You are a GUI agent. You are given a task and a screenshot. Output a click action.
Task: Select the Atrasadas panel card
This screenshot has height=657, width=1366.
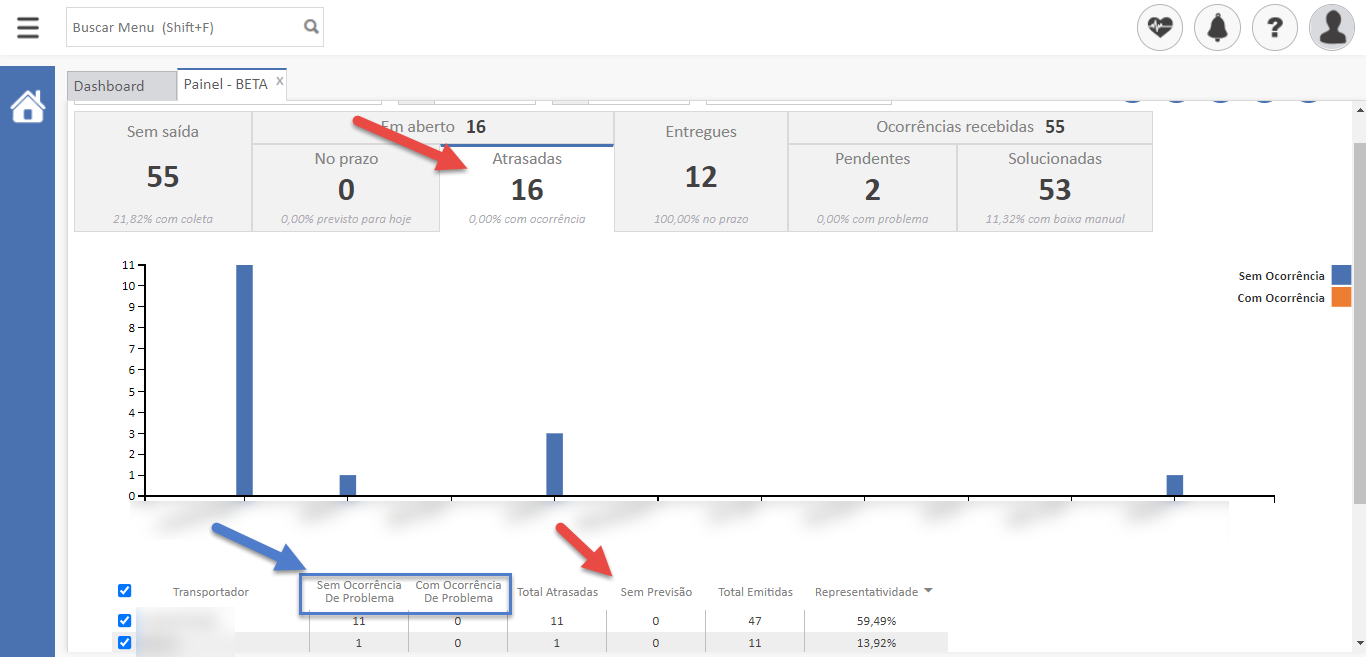coord(527,188)
